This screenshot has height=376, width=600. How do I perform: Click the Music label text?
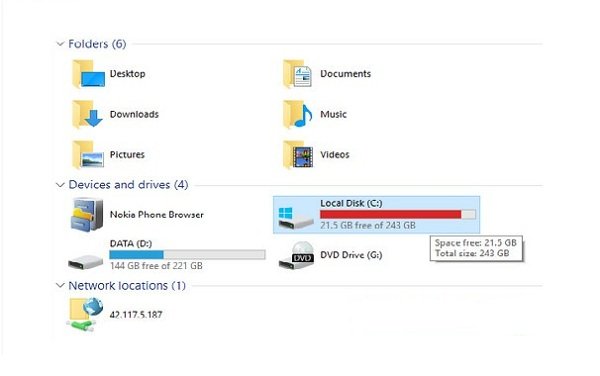pos(333,114)
